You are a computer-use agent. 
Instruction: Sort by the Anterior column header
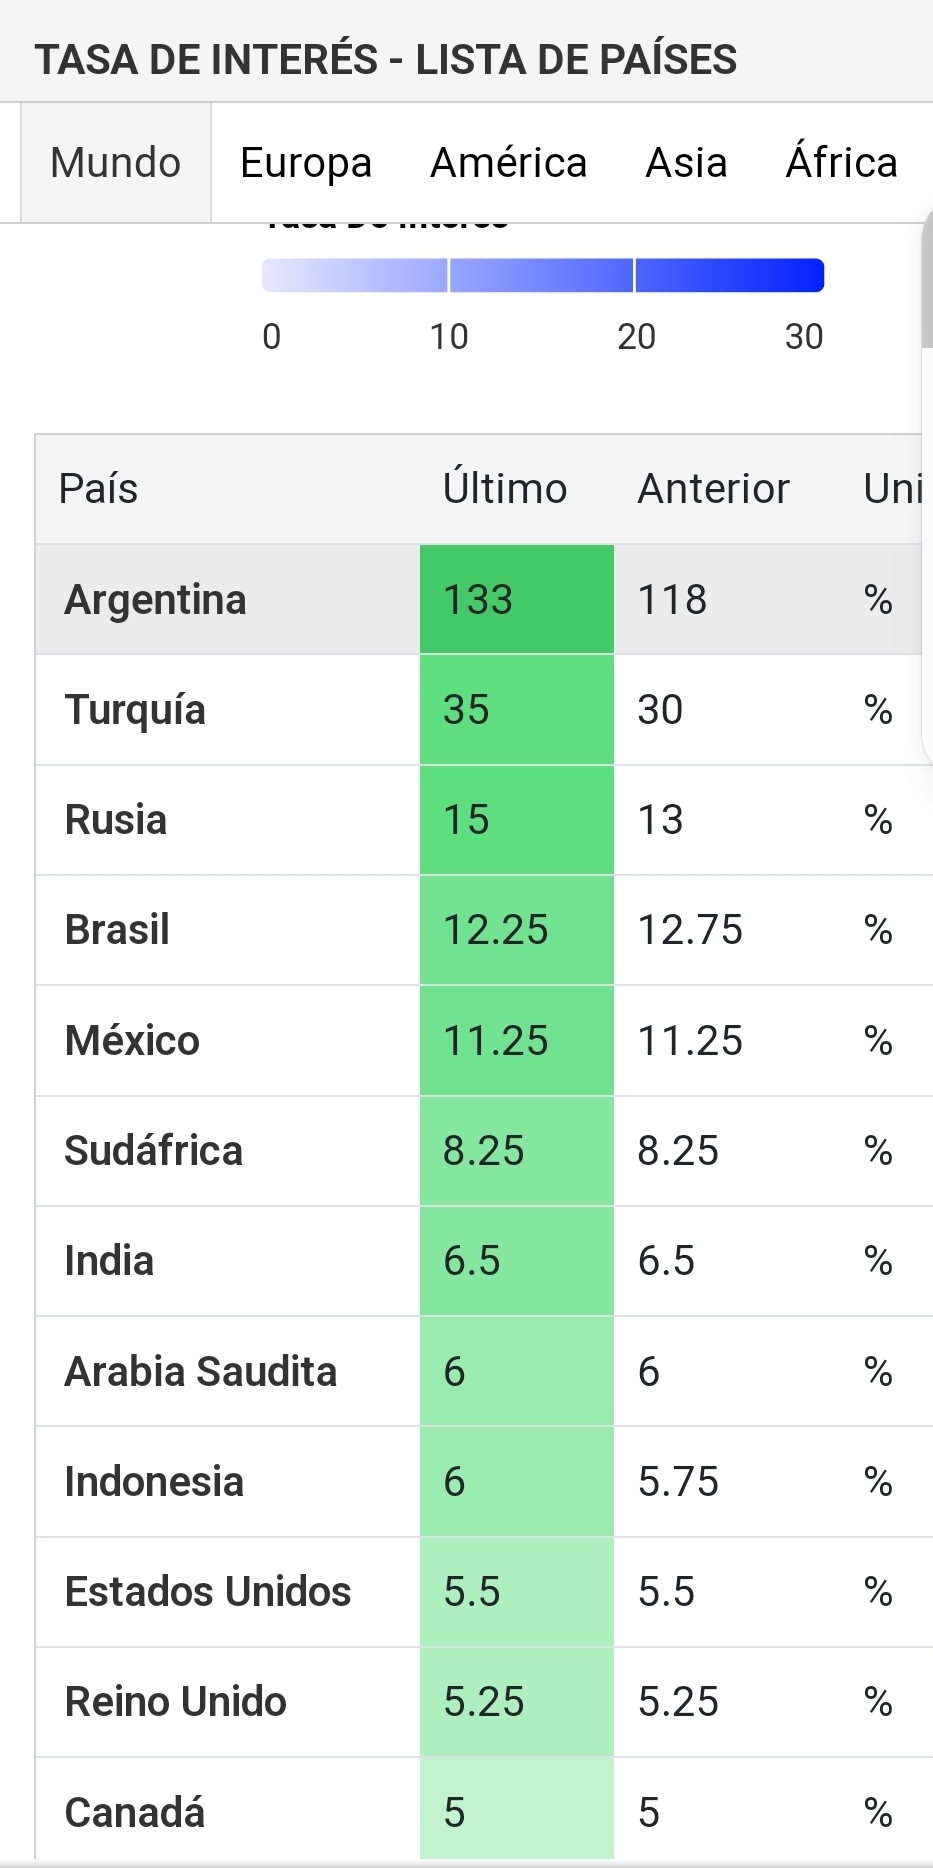tap(713, 489)
